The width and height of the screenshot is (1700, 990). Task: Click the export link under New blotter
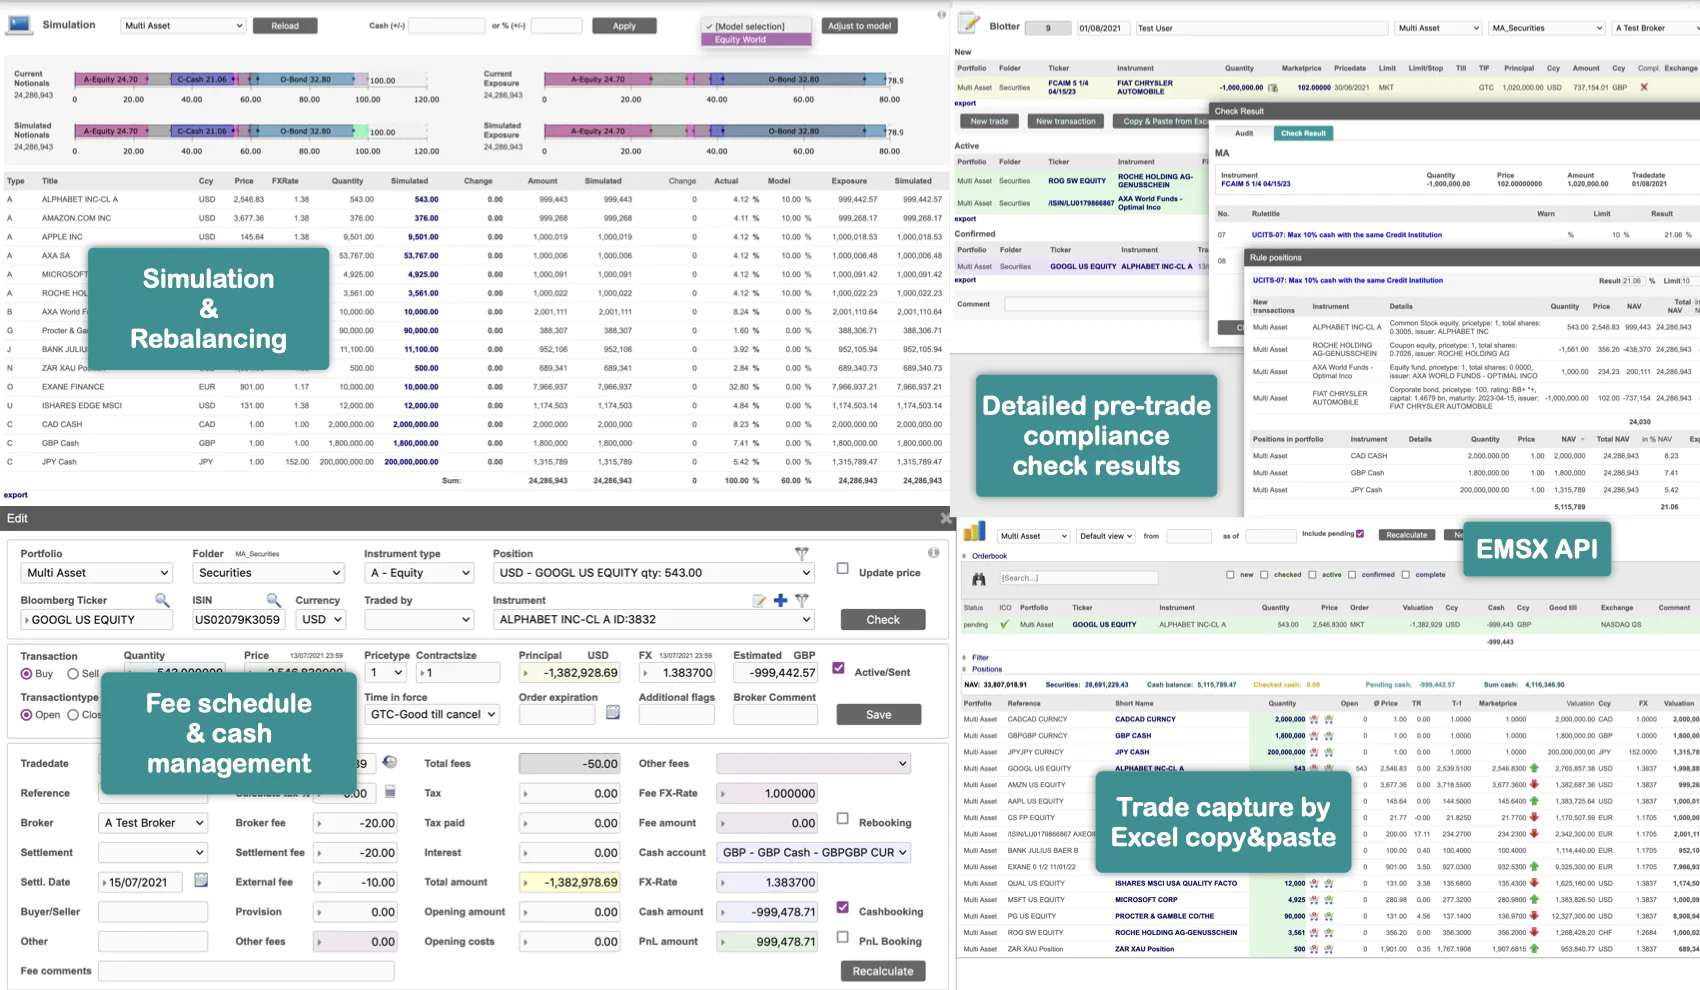[965, 103]
